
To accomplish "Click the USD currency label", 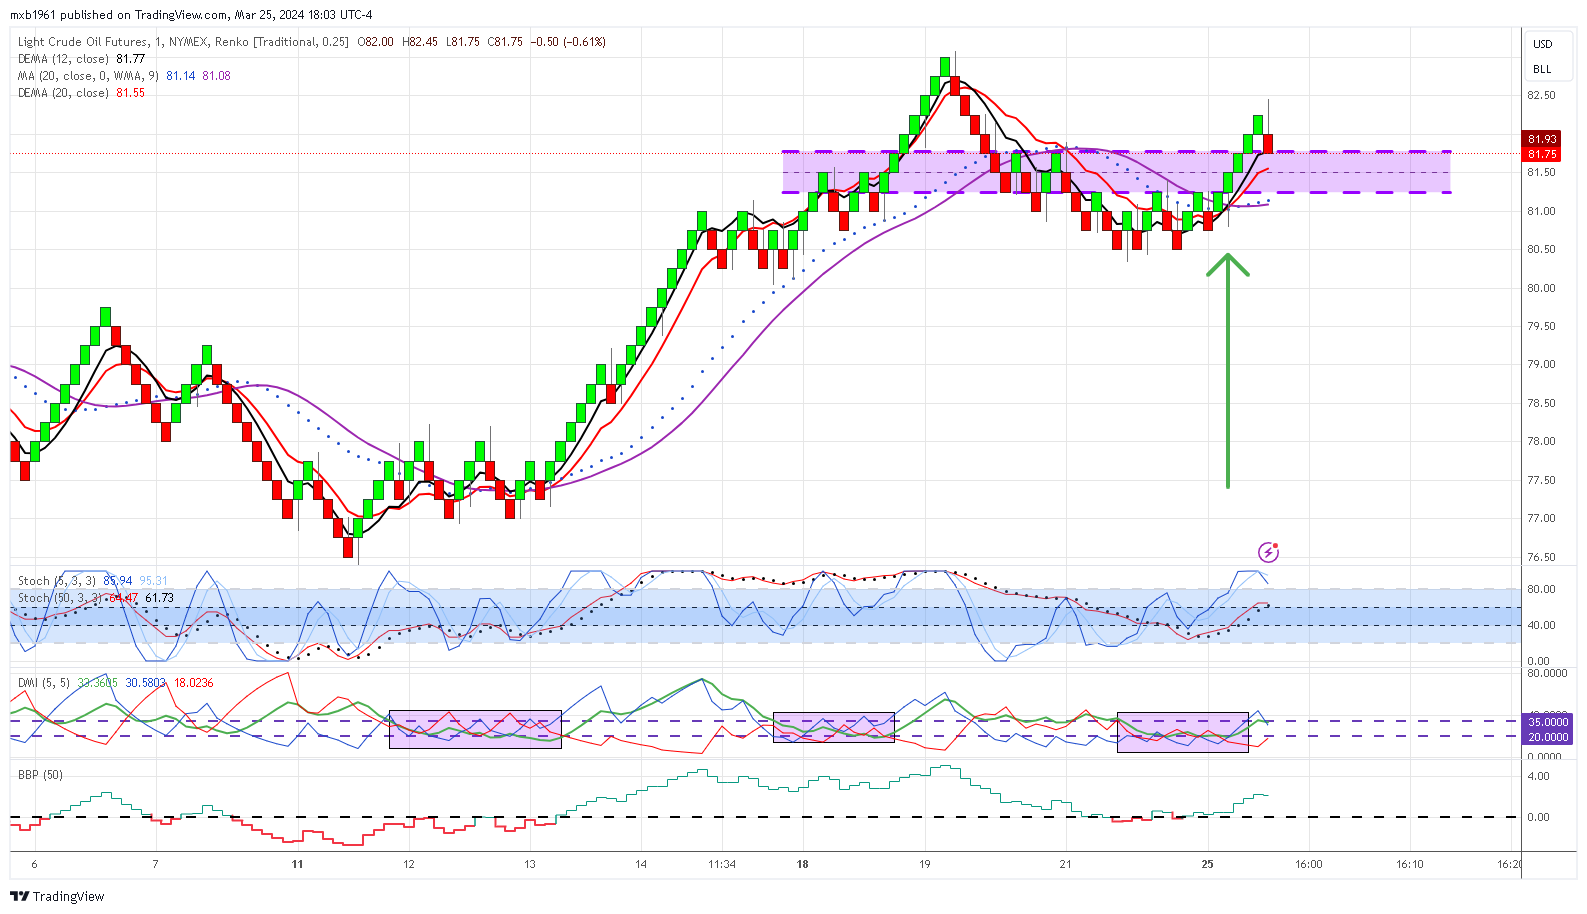I will tap(1543, 44).
